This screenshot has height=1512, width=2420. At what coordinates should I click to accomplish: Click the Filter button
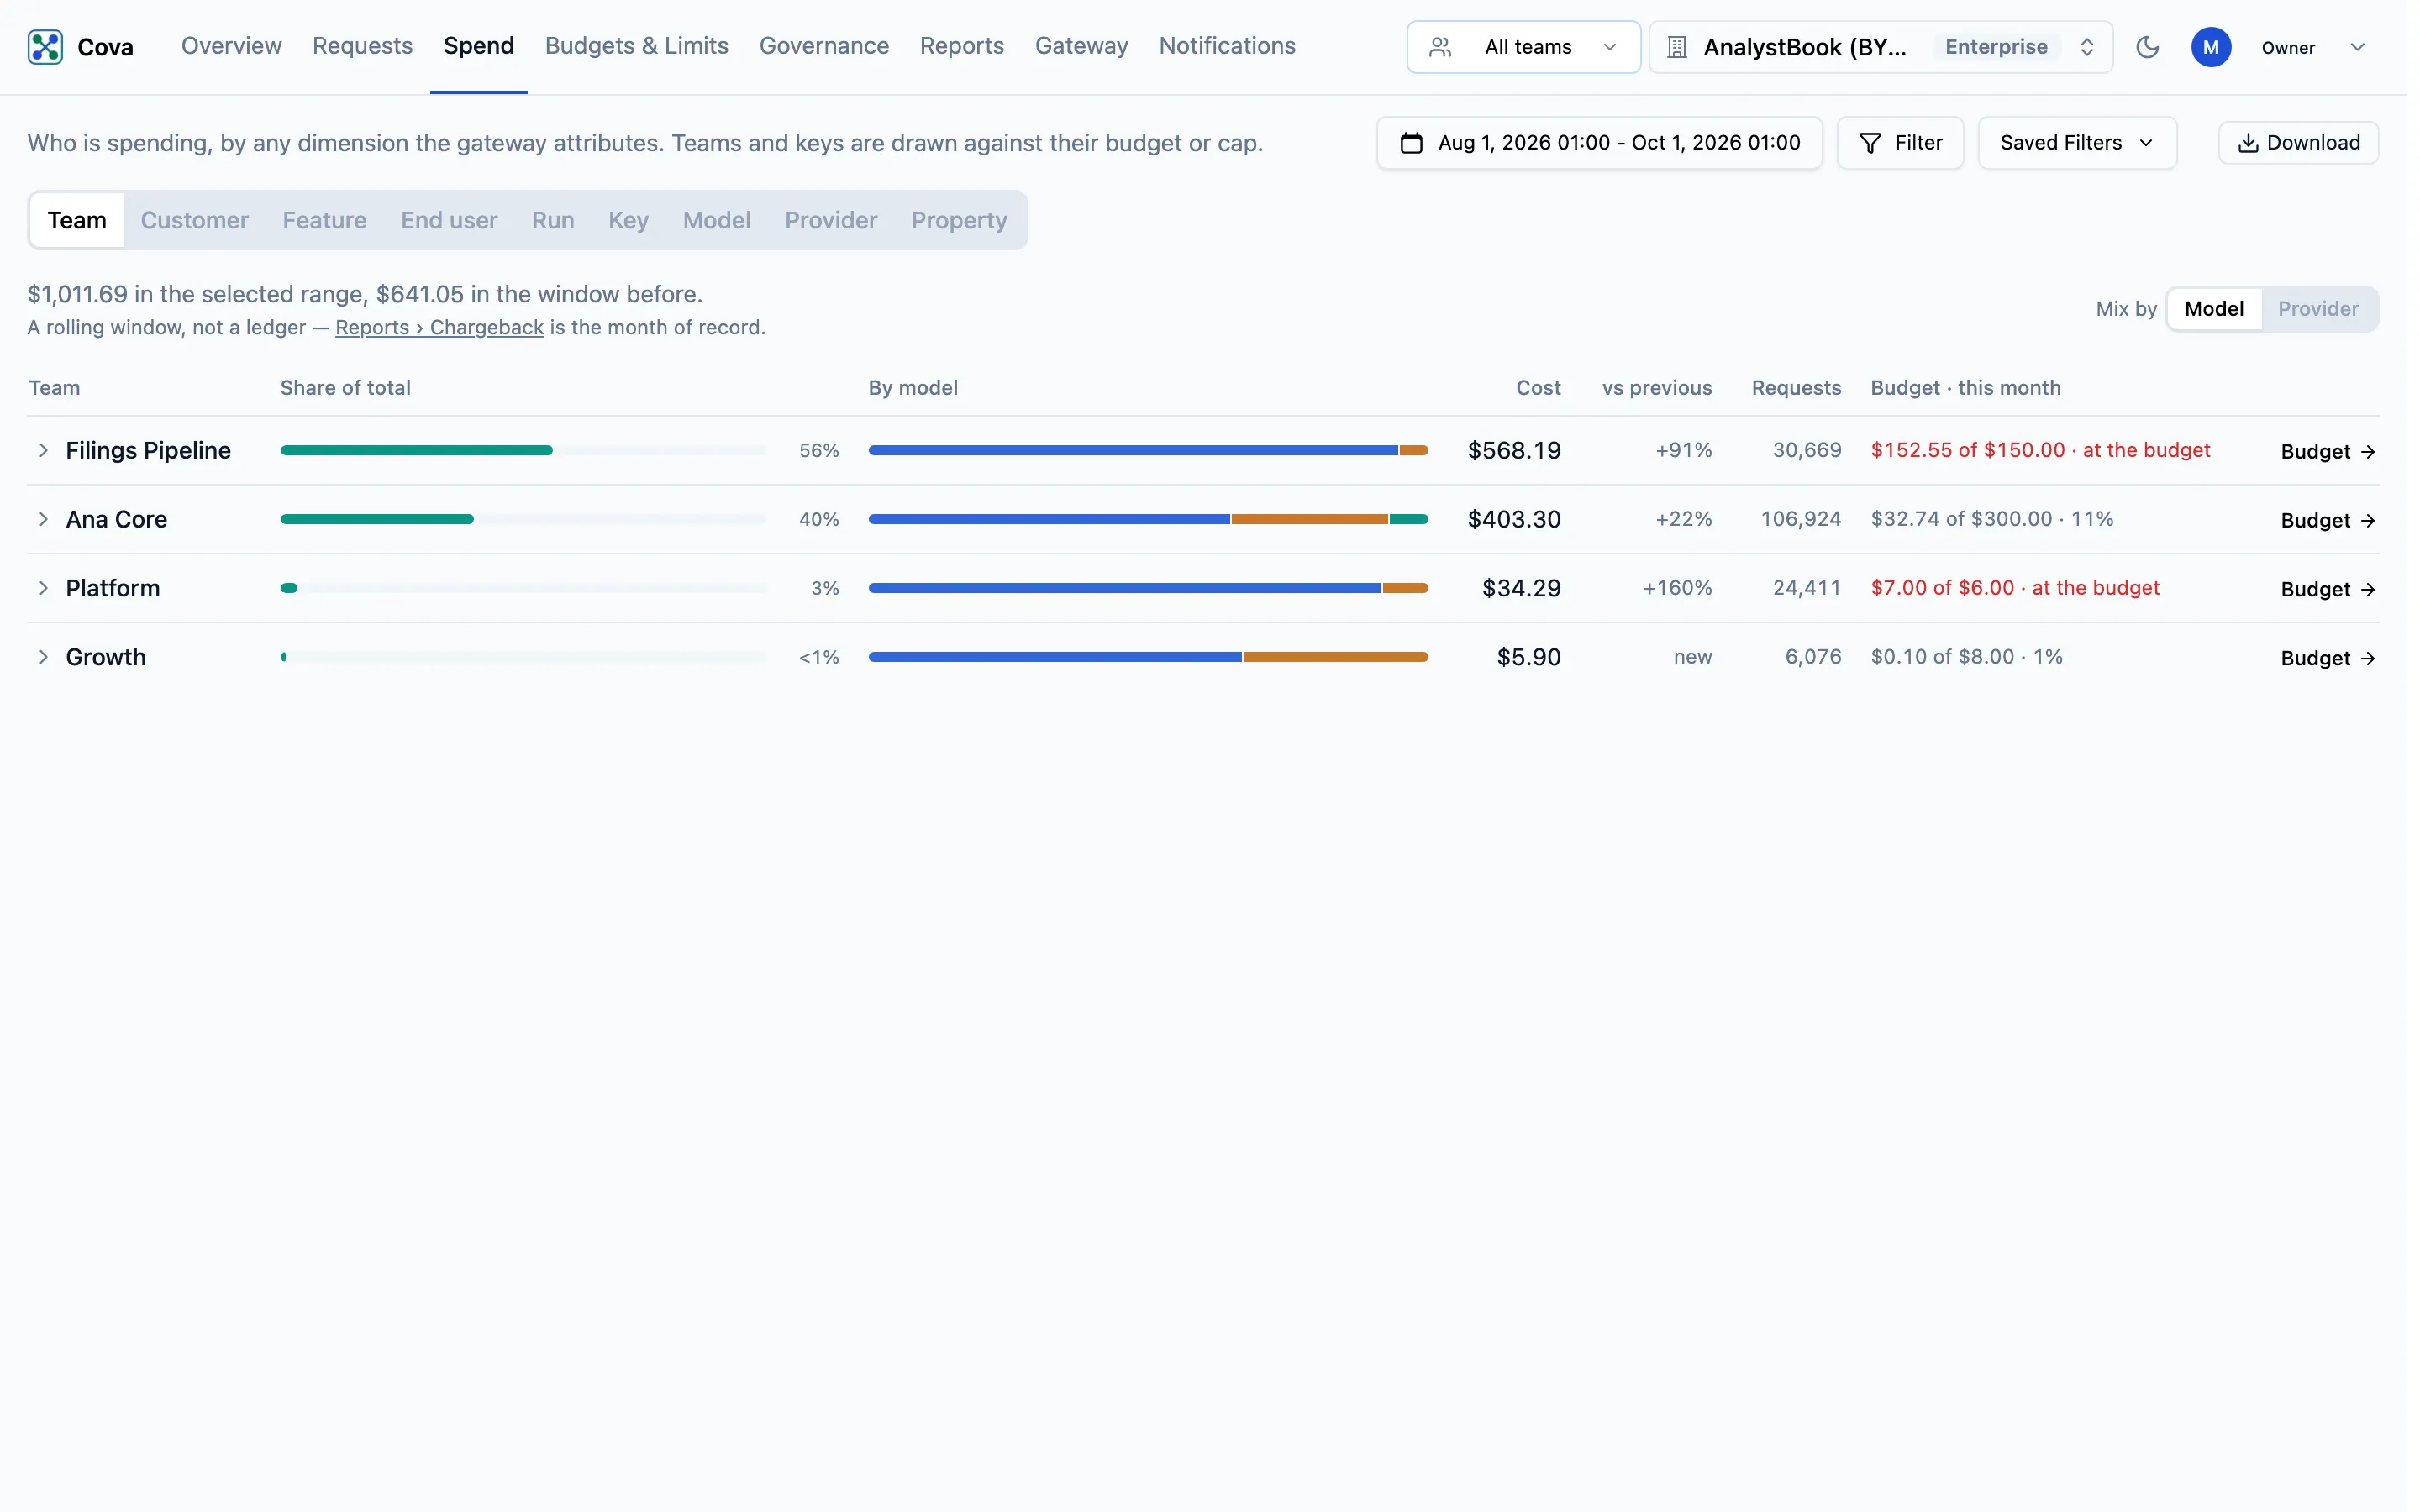pyautogui.click(x=1899, y=143)
